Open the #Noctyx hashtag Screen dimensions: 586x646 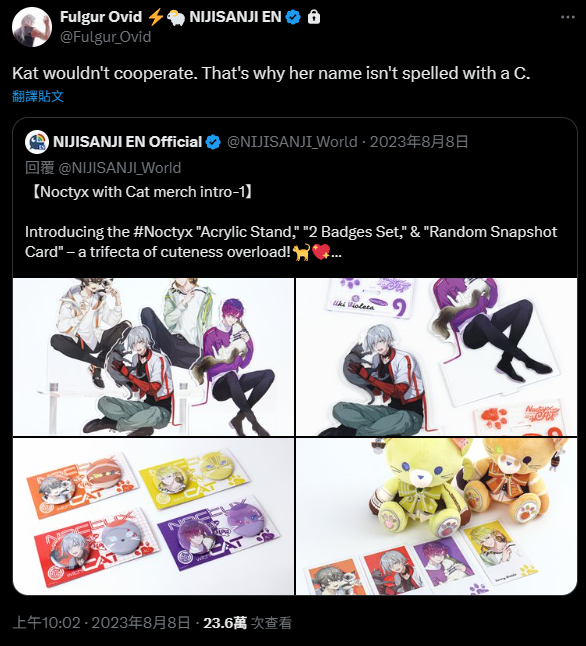click(x=163, y=232)
